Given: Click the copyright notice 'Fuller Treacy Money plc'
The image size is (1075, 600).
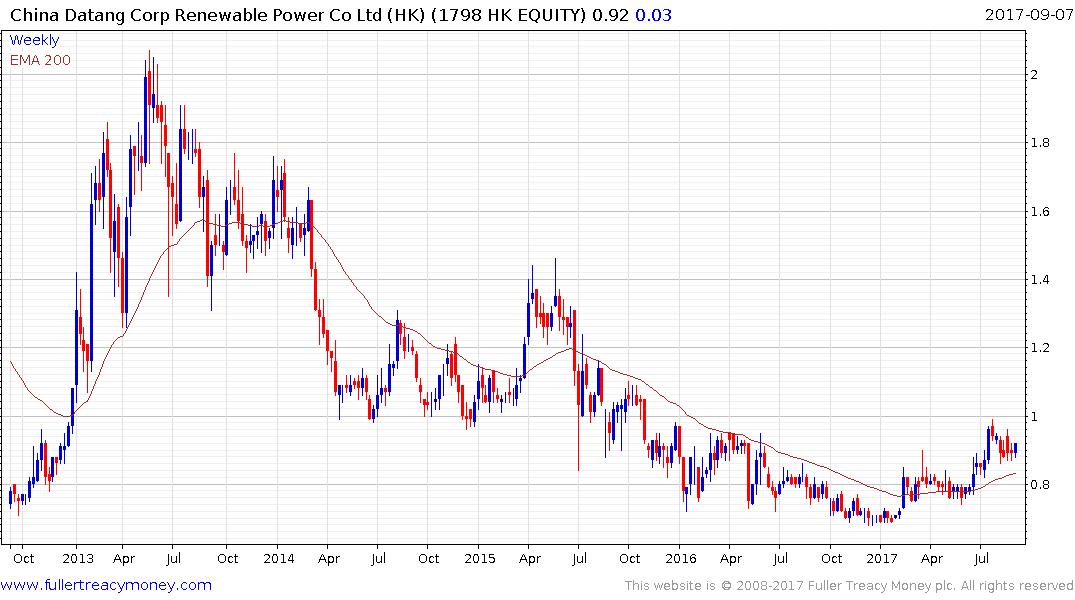Looking at the screenshot, I should pos(882,586).
